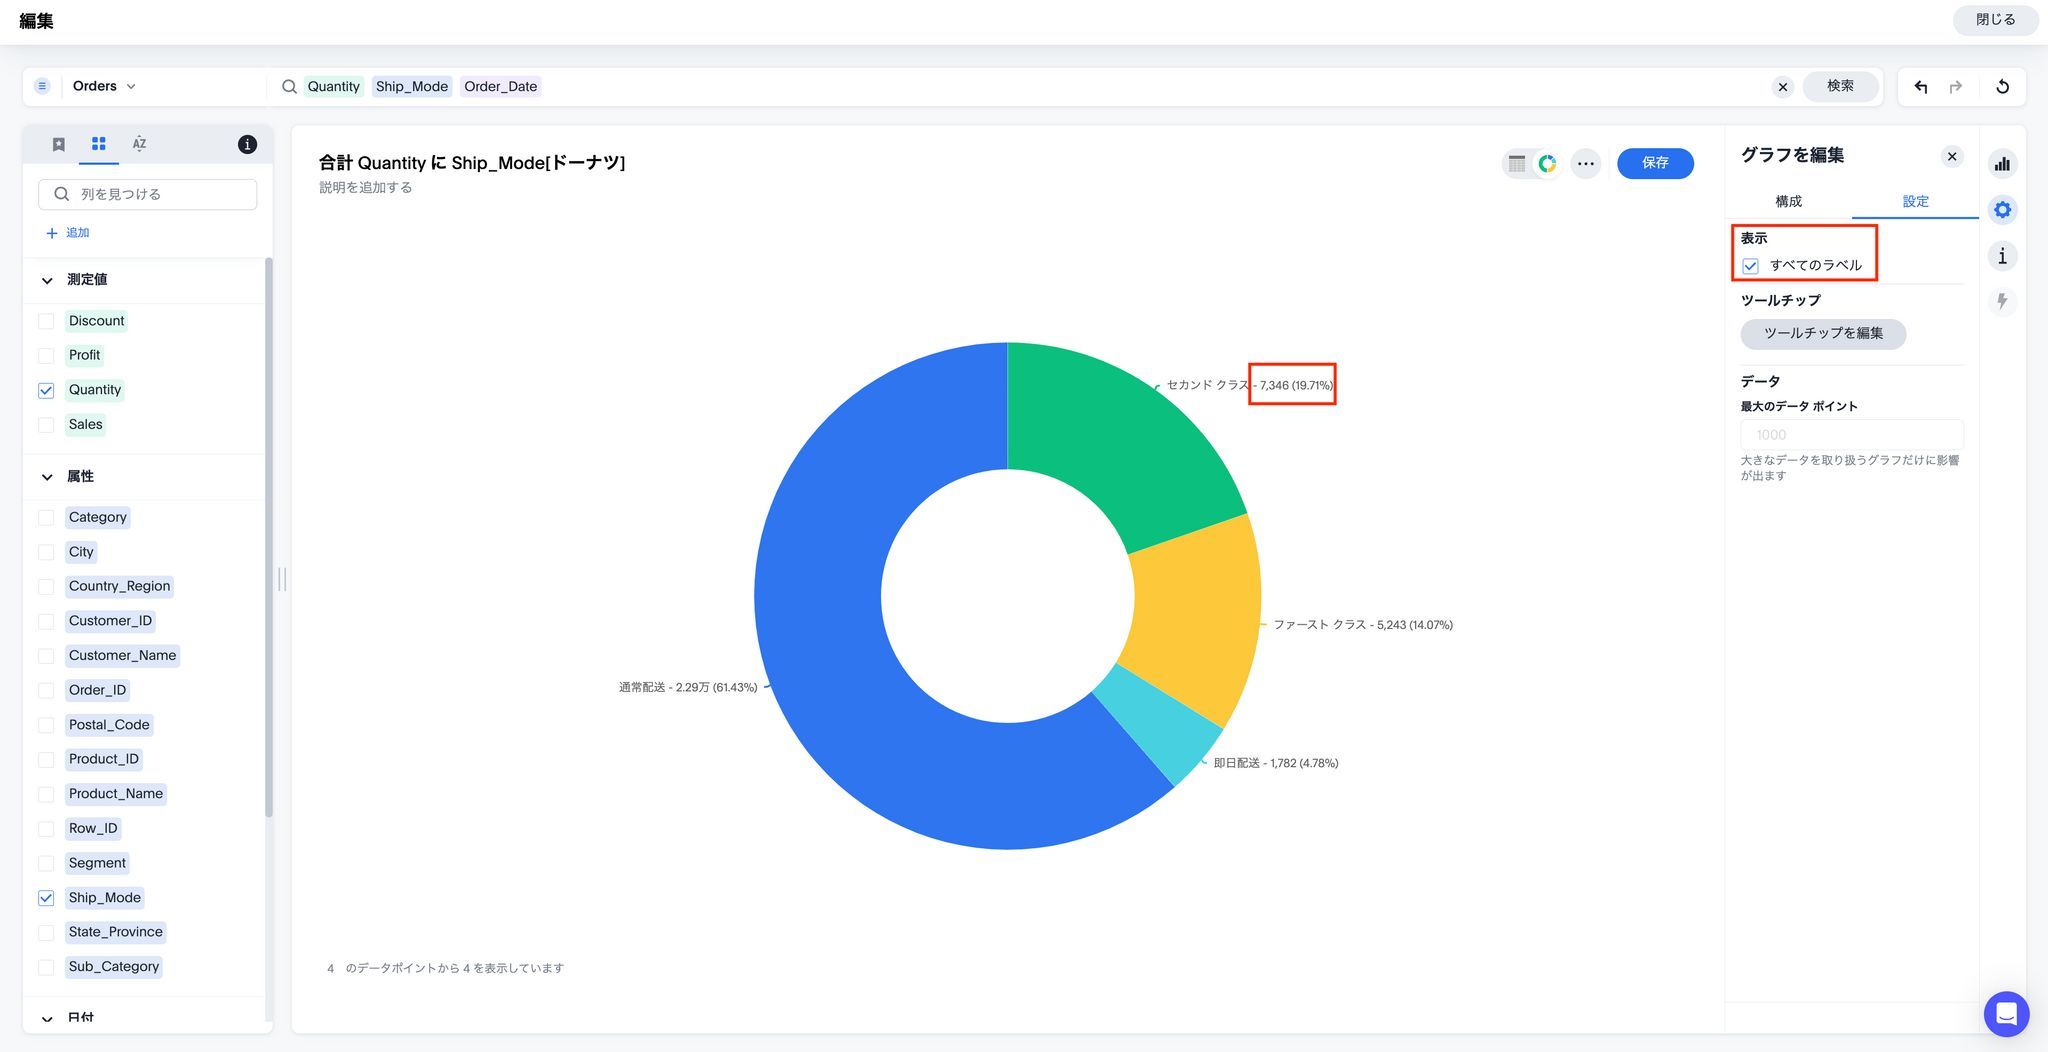Toggle the すべてのラベル checkbox
This screenshot has width=2048, height=1052.
(x=1750, y=266)
